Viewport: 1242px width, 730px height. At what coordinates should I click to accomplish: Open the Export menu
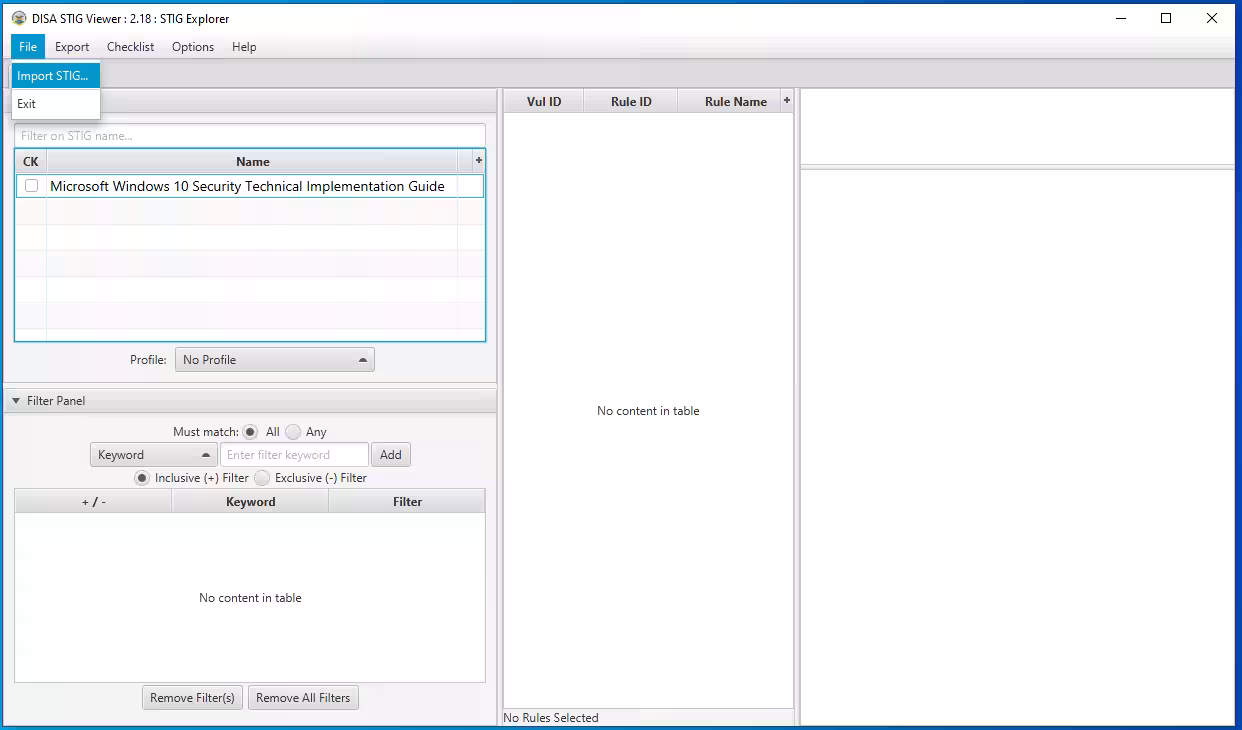tap(72, 47)
